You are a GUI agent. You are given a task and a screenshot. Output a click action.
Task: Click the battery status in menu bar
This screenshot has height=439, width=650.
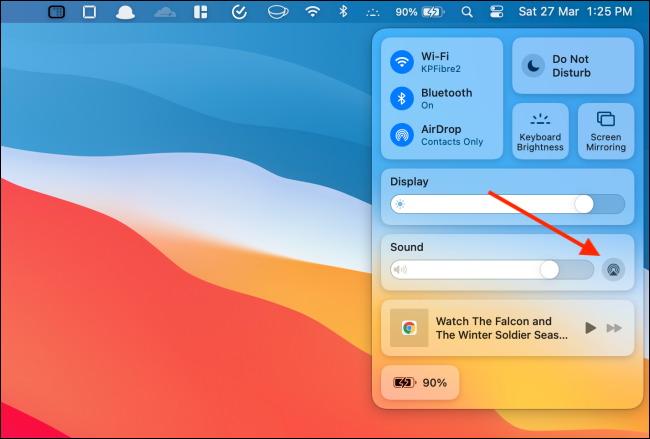(419, 12)
